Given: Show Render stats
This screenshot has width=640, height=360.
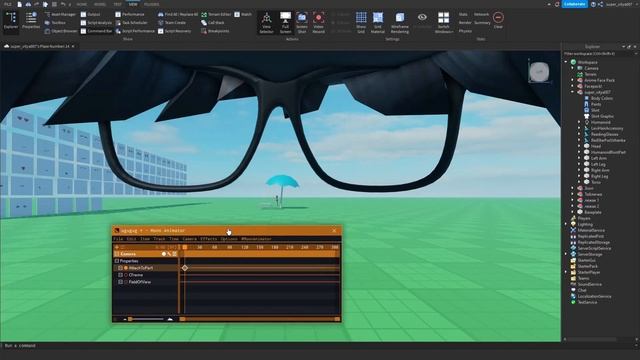Looking at the screenshot, I should click(465, 23).
